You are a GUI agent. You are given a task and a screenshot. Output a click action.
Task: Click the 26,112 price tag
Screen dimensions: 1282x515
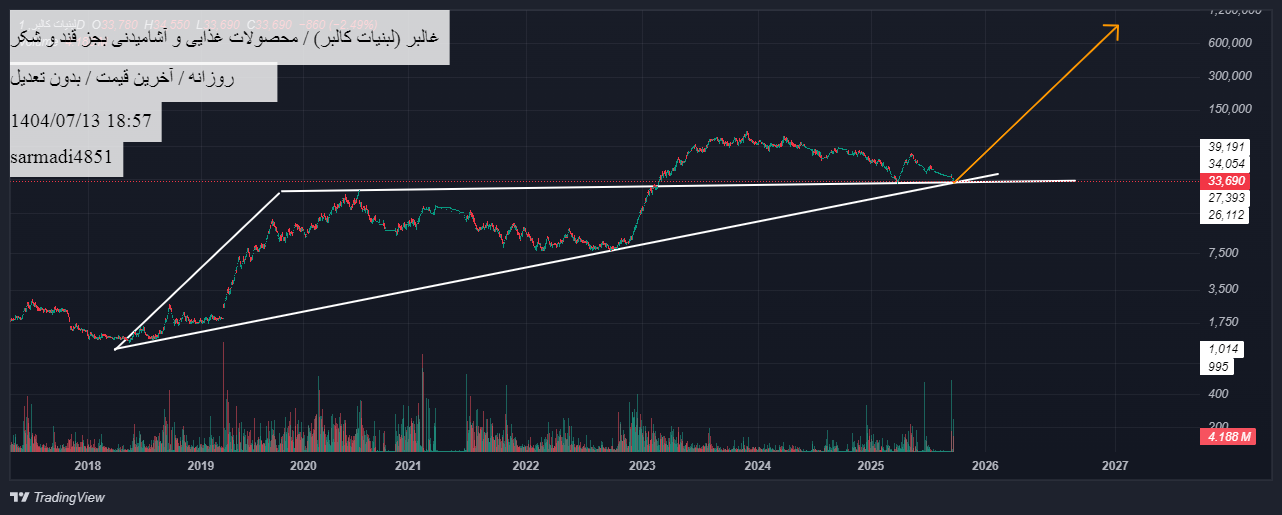point(1226,216)
